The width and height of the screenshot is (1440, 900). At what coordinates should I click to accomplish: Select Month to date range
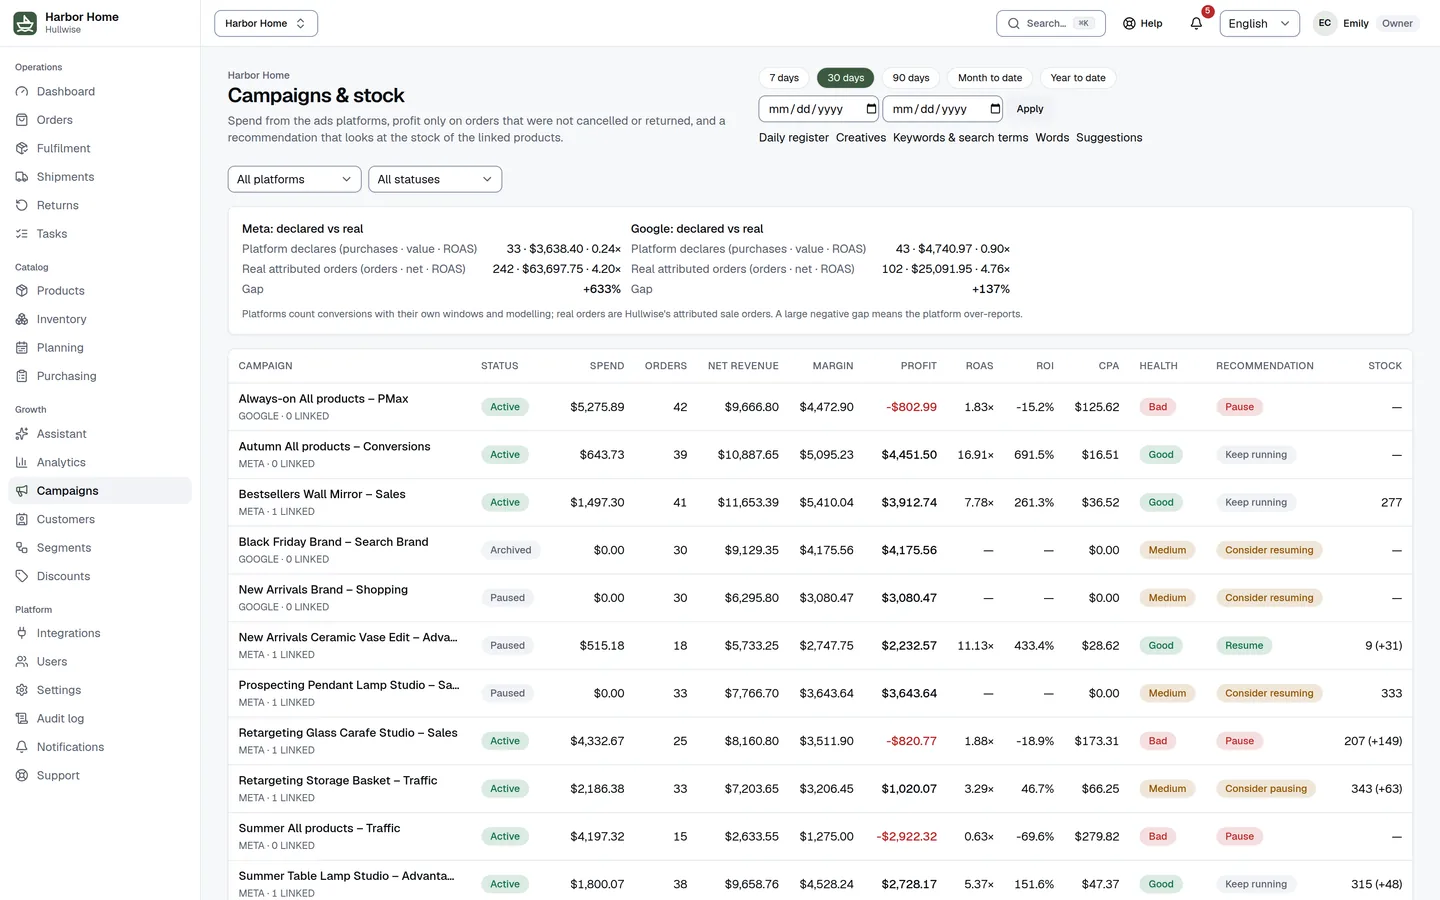click(990, 78)
